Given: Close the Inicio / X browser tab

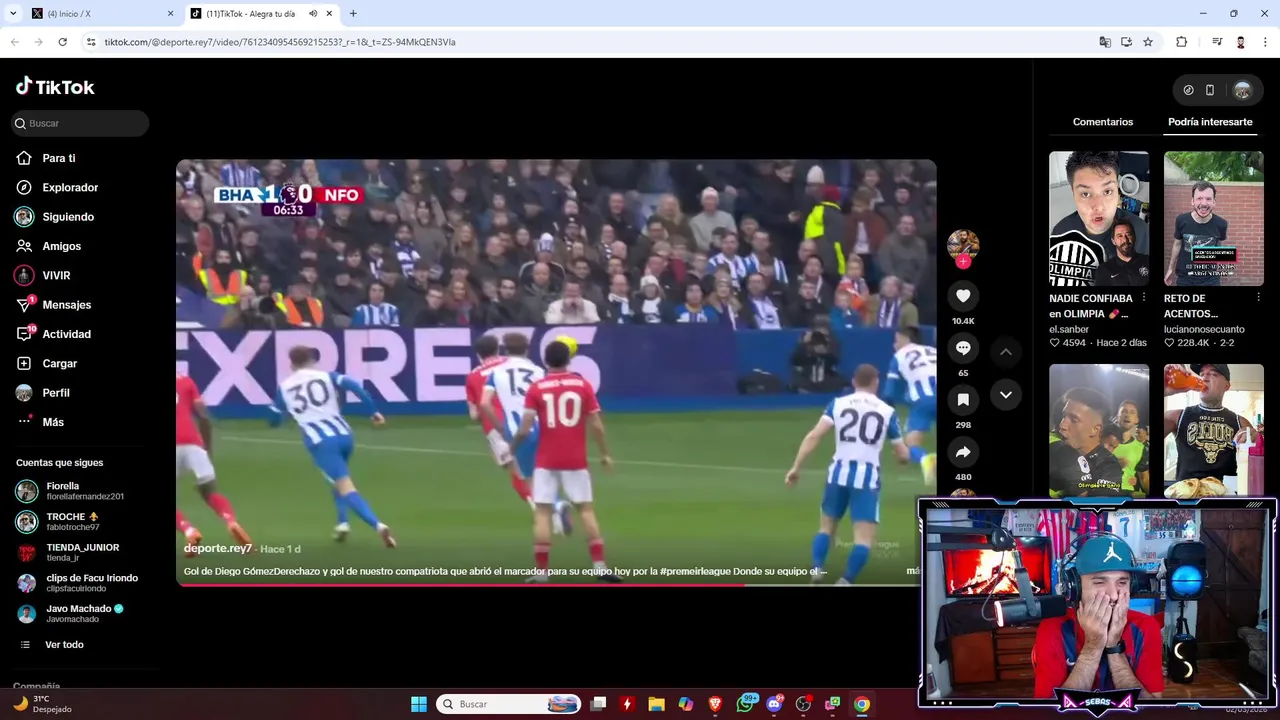Looking at the screenshot, I should pyautogui.click(x=170, y=14).
